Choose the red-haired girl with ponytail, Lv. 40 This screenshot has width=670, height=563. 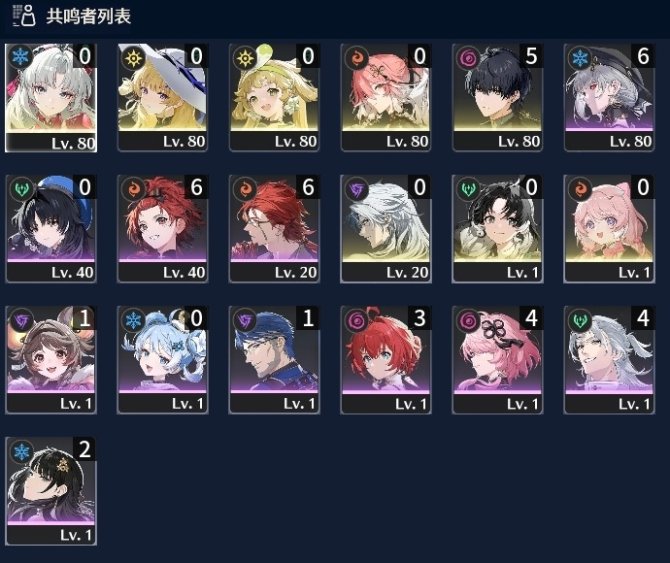click(x=162, y=229)
